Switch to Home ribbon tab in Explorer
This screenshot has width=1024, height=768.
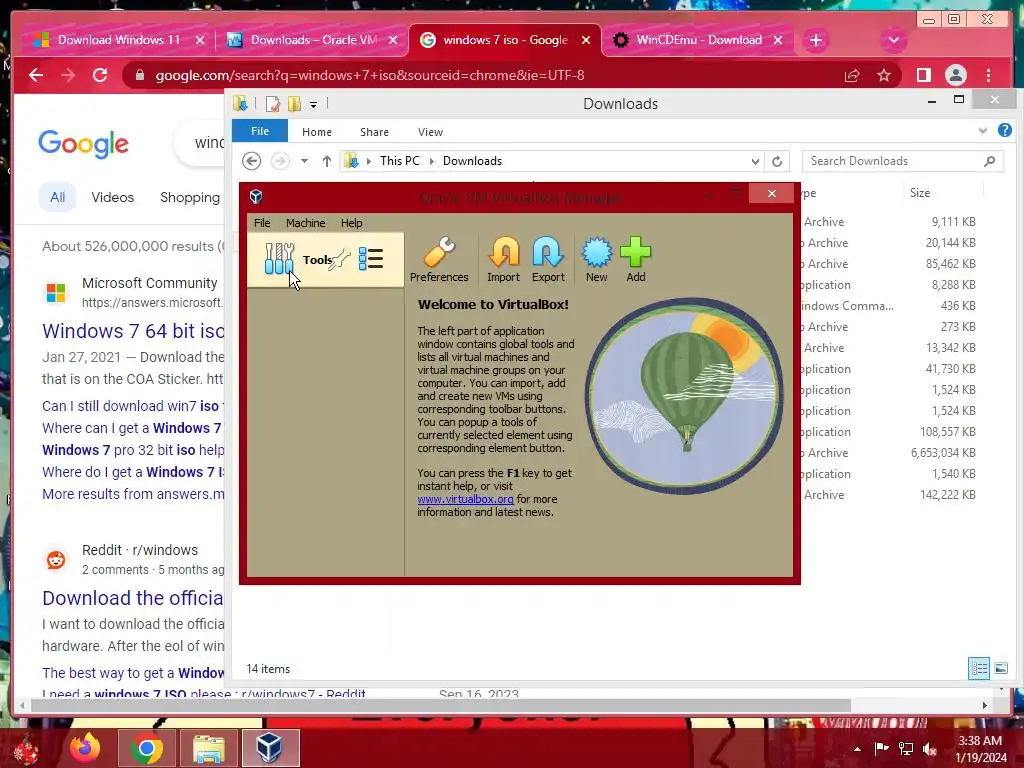click(317, 132)
